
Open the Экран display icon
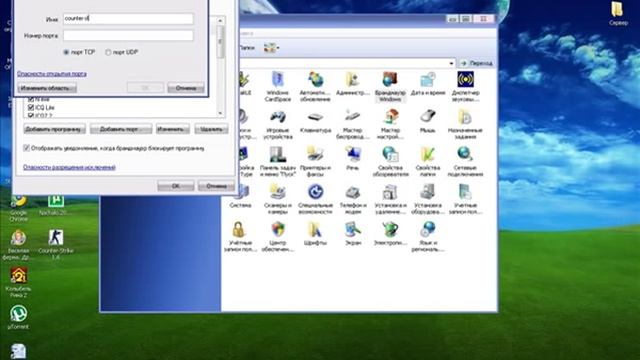(353, 234)
